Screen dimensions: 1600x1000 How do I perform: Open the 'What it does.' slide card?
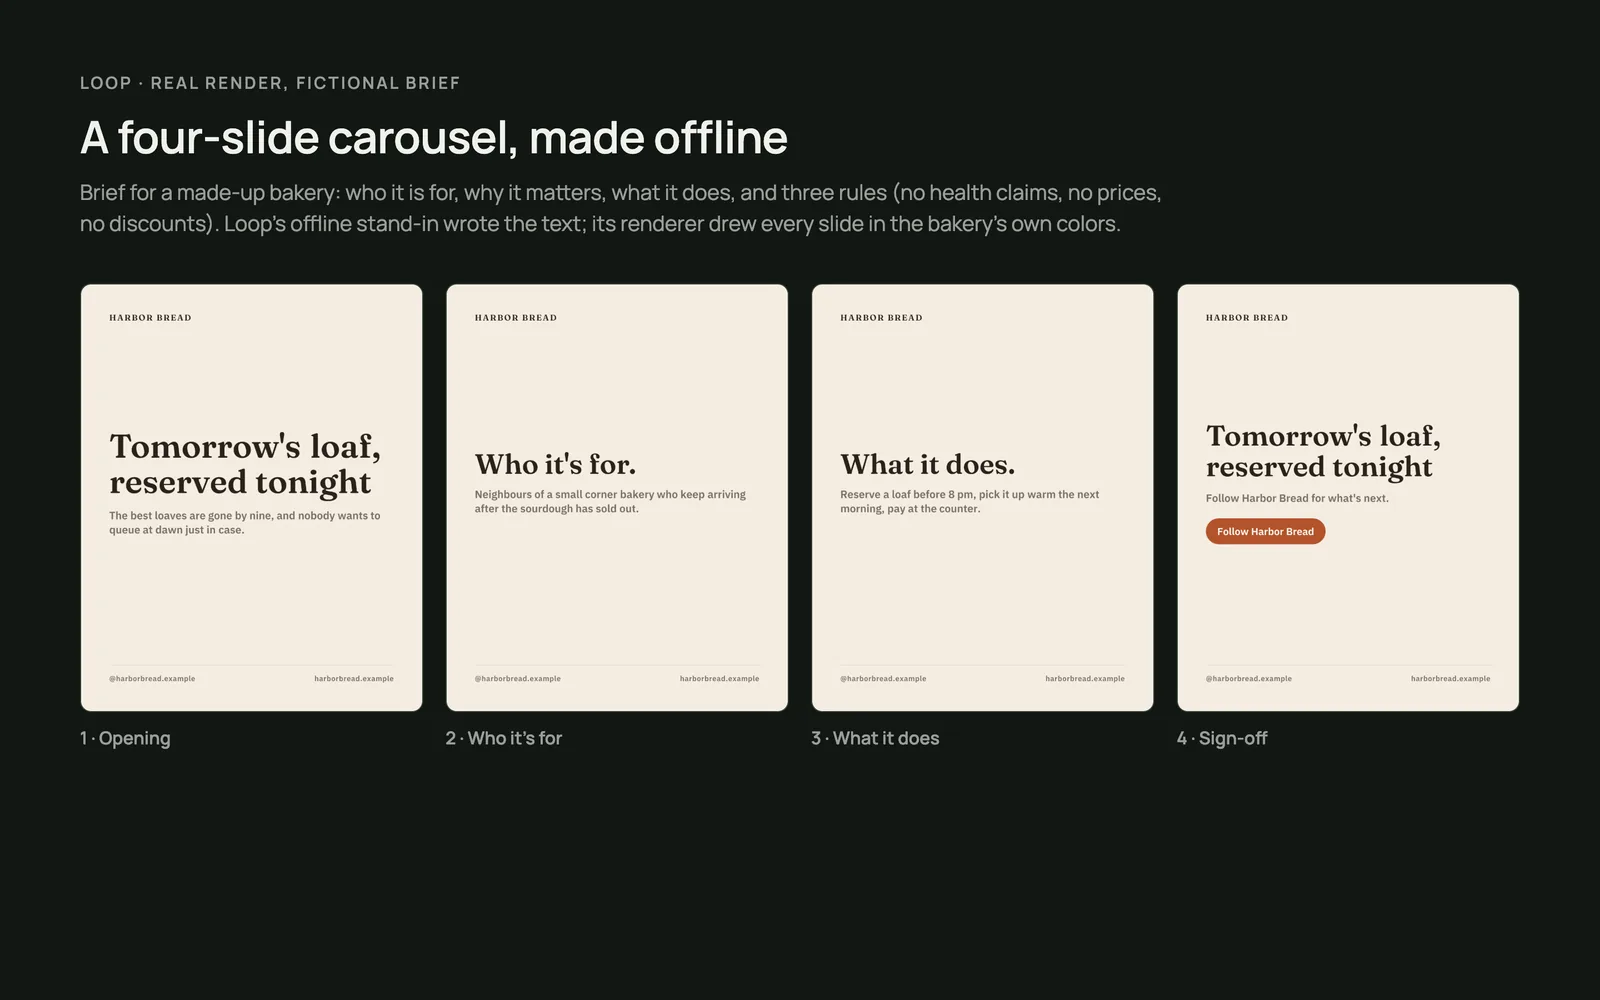click(982, 498)
